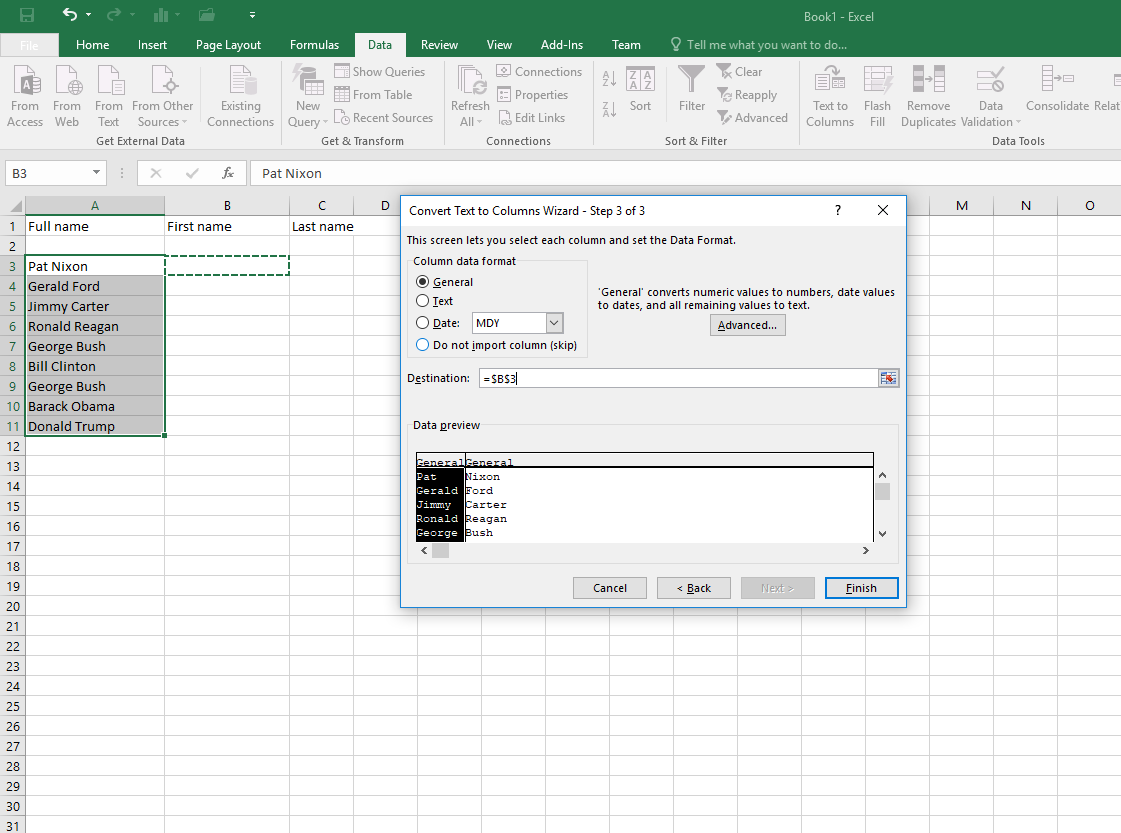Open the Advanced dialog
Screen dimensions: 1121x833
(747, 324)
